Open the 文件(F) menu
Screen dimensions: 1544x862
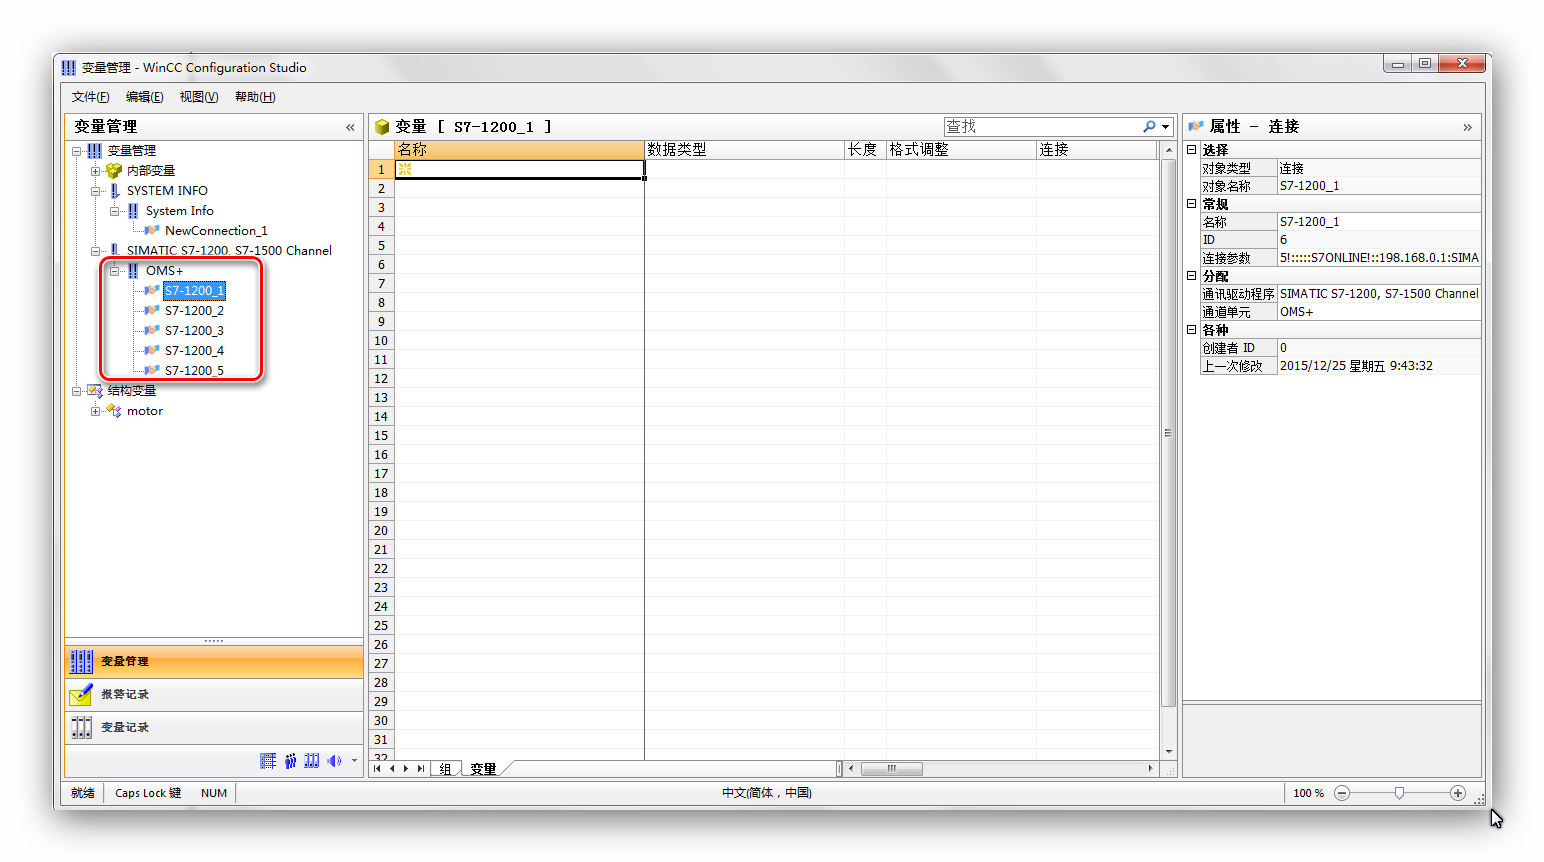pos(91,97)
